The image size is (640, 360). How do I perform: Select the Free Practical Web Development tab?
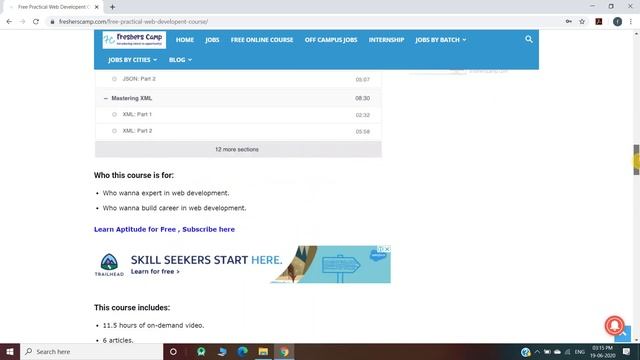53,7
